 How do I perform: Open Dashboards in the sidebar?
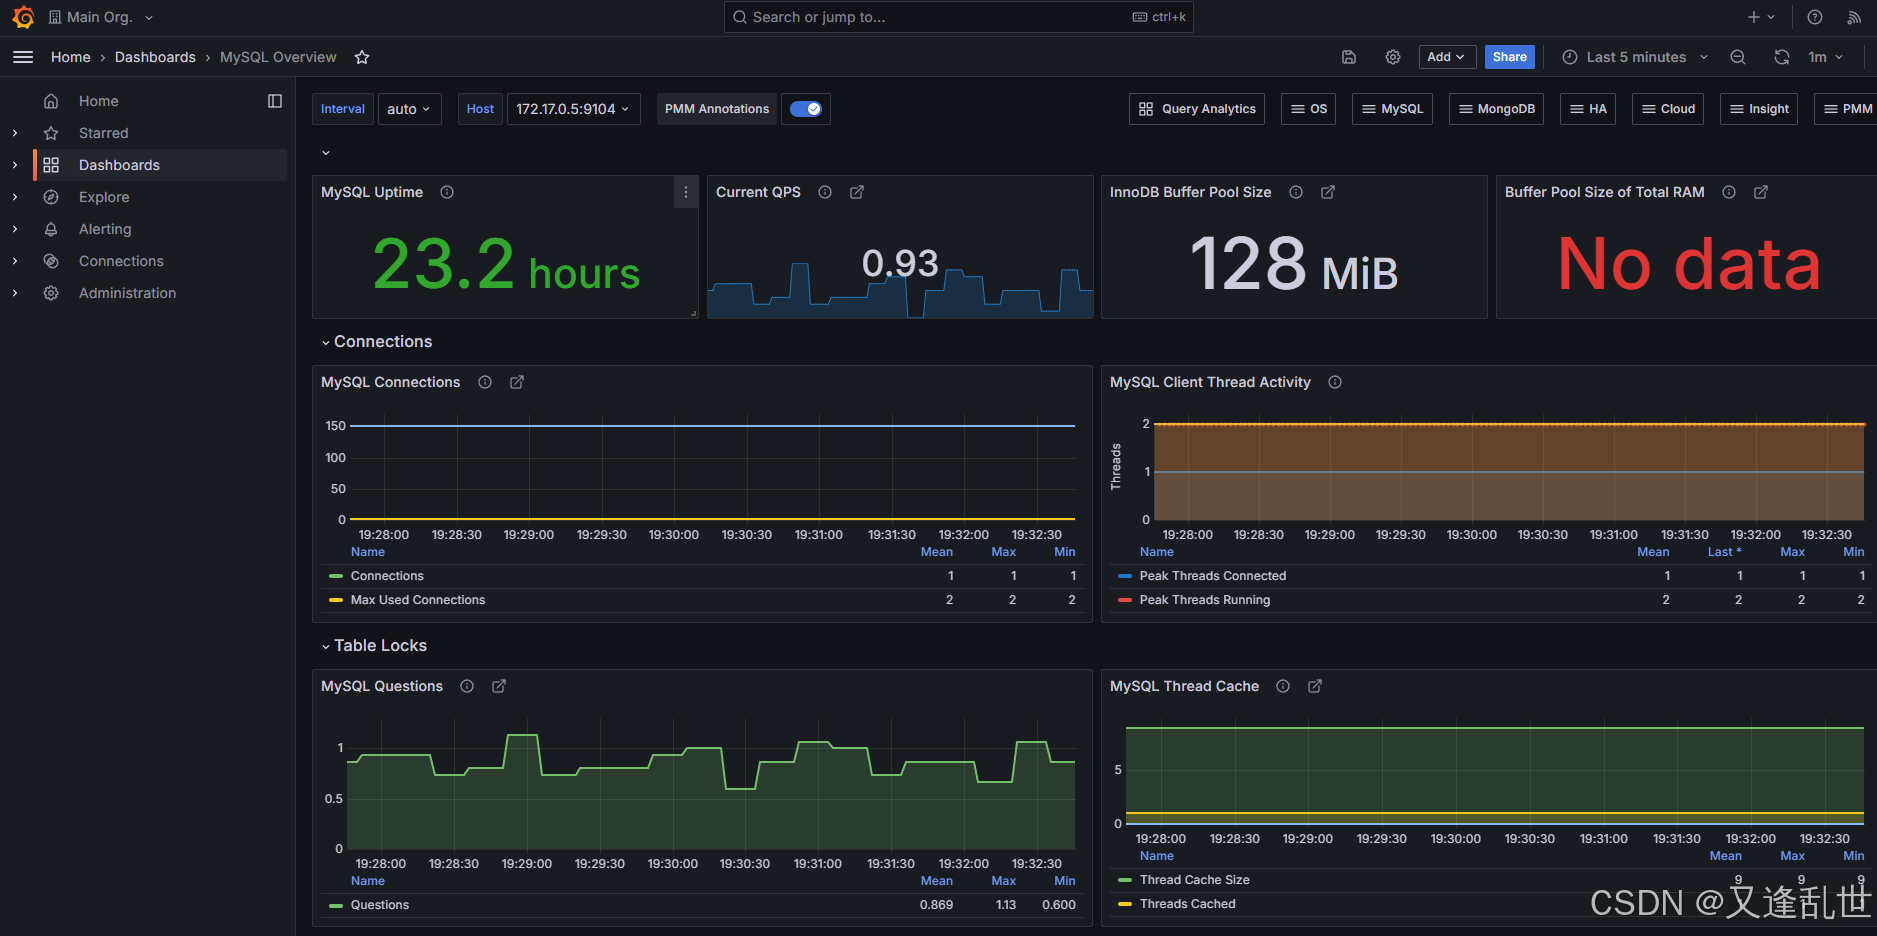point(119,165)
